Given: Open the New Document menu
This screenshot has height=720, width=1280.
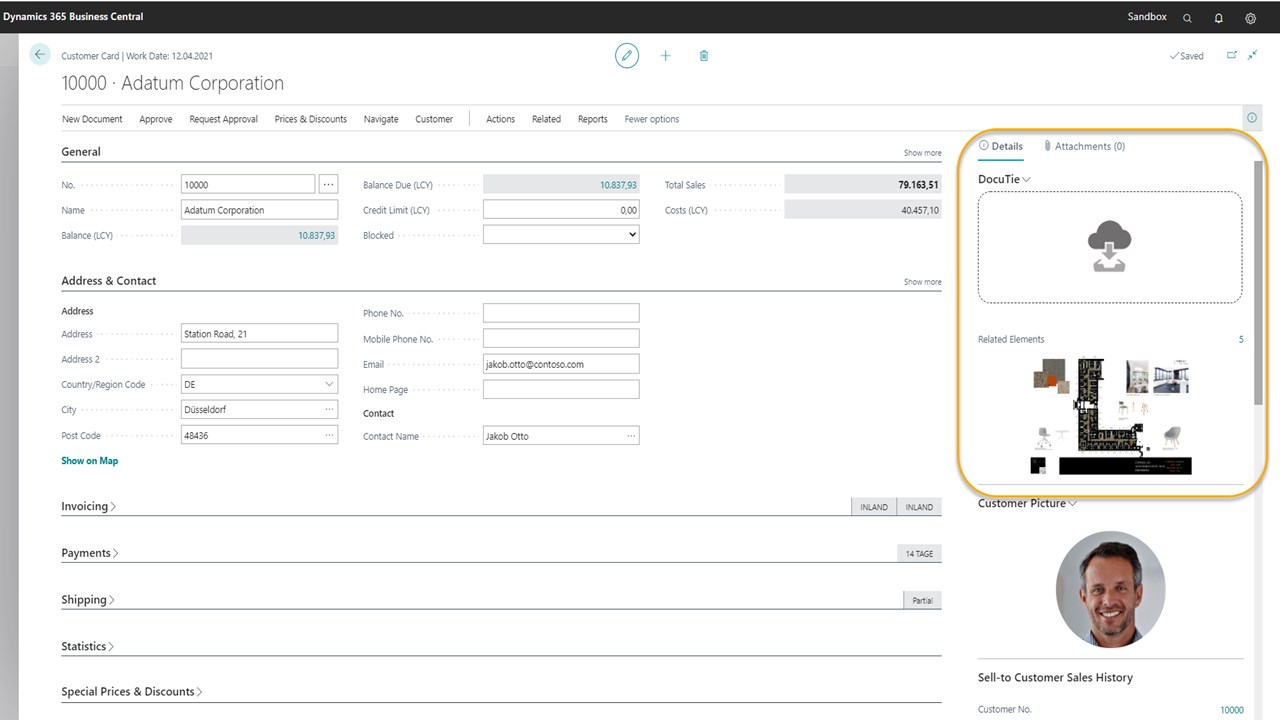Looking at the screenshot, I should [92, 119].
